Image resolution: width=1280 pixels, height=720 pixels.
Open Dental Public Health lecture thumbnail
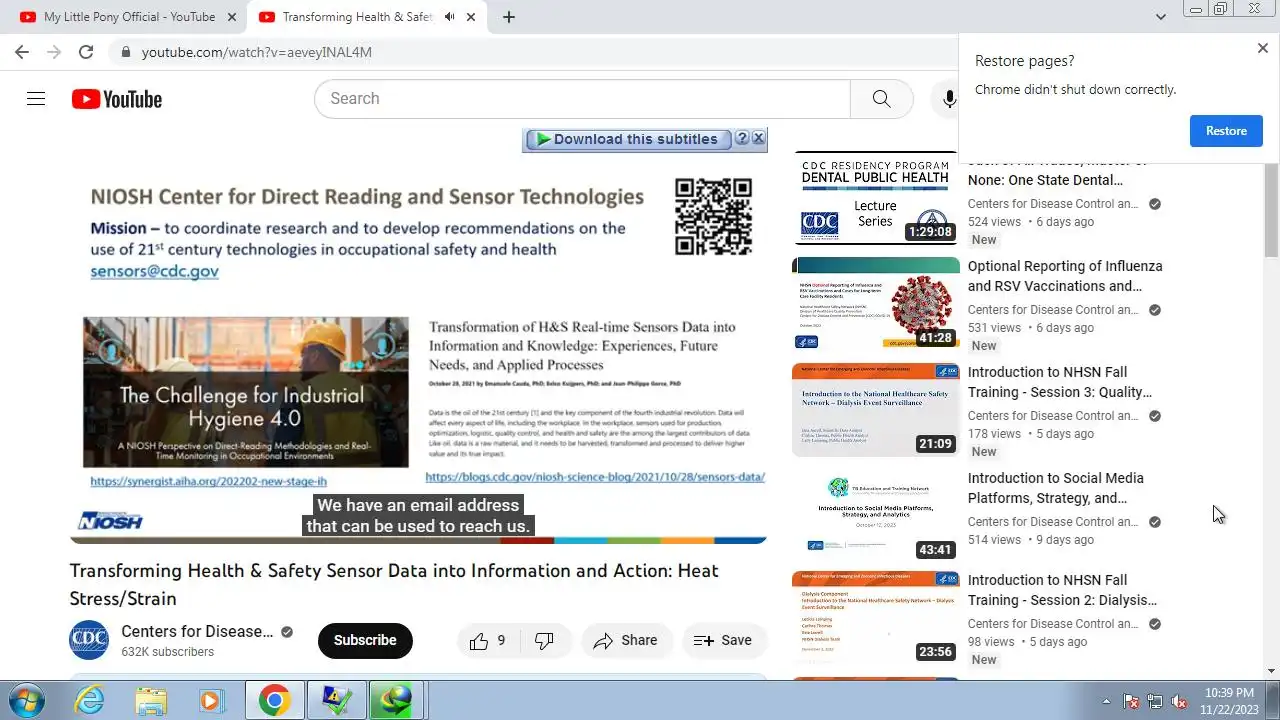[x=876, y=199]
